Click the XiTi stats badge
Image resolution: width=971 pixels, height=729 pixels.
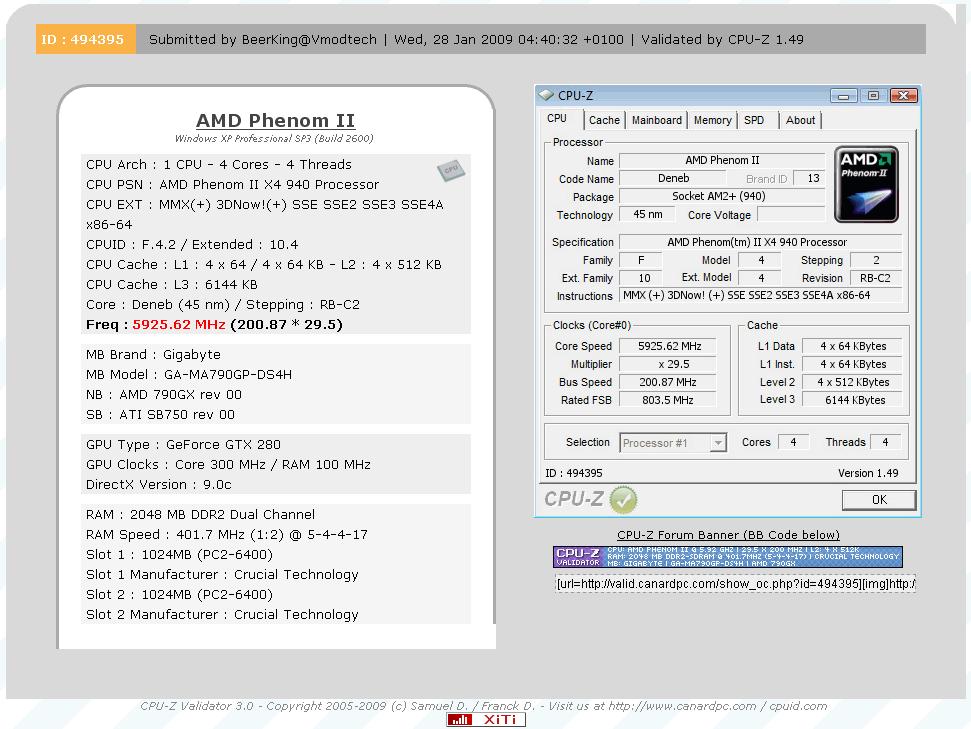point(486,719)
